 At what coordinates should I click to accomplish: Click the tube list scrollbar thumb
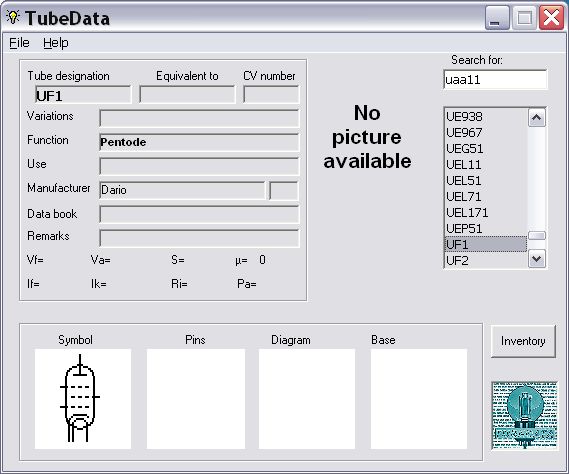click(537, 236)
